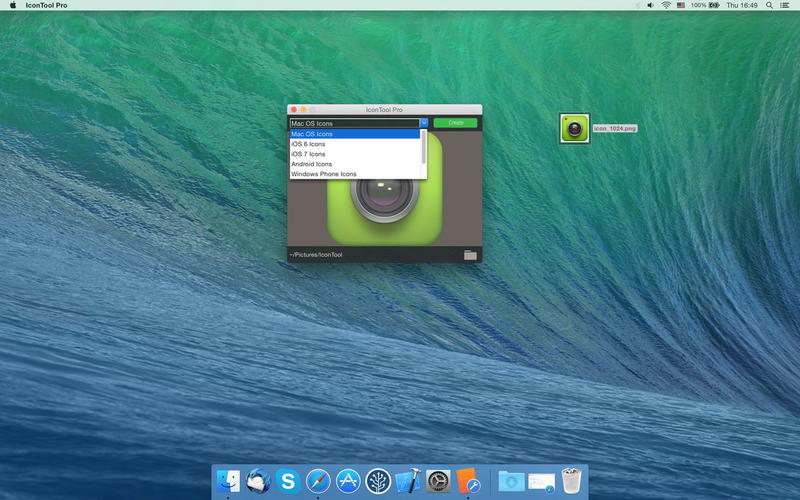800x500 pixels.
Task: Open the US flag input source menu
Action: pyautogui.click(x=681, y=5)
